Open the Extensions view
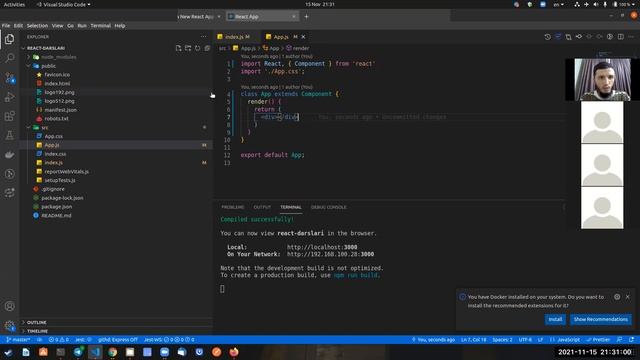This screenshot has width=640, height=360. tap(9, 116)
